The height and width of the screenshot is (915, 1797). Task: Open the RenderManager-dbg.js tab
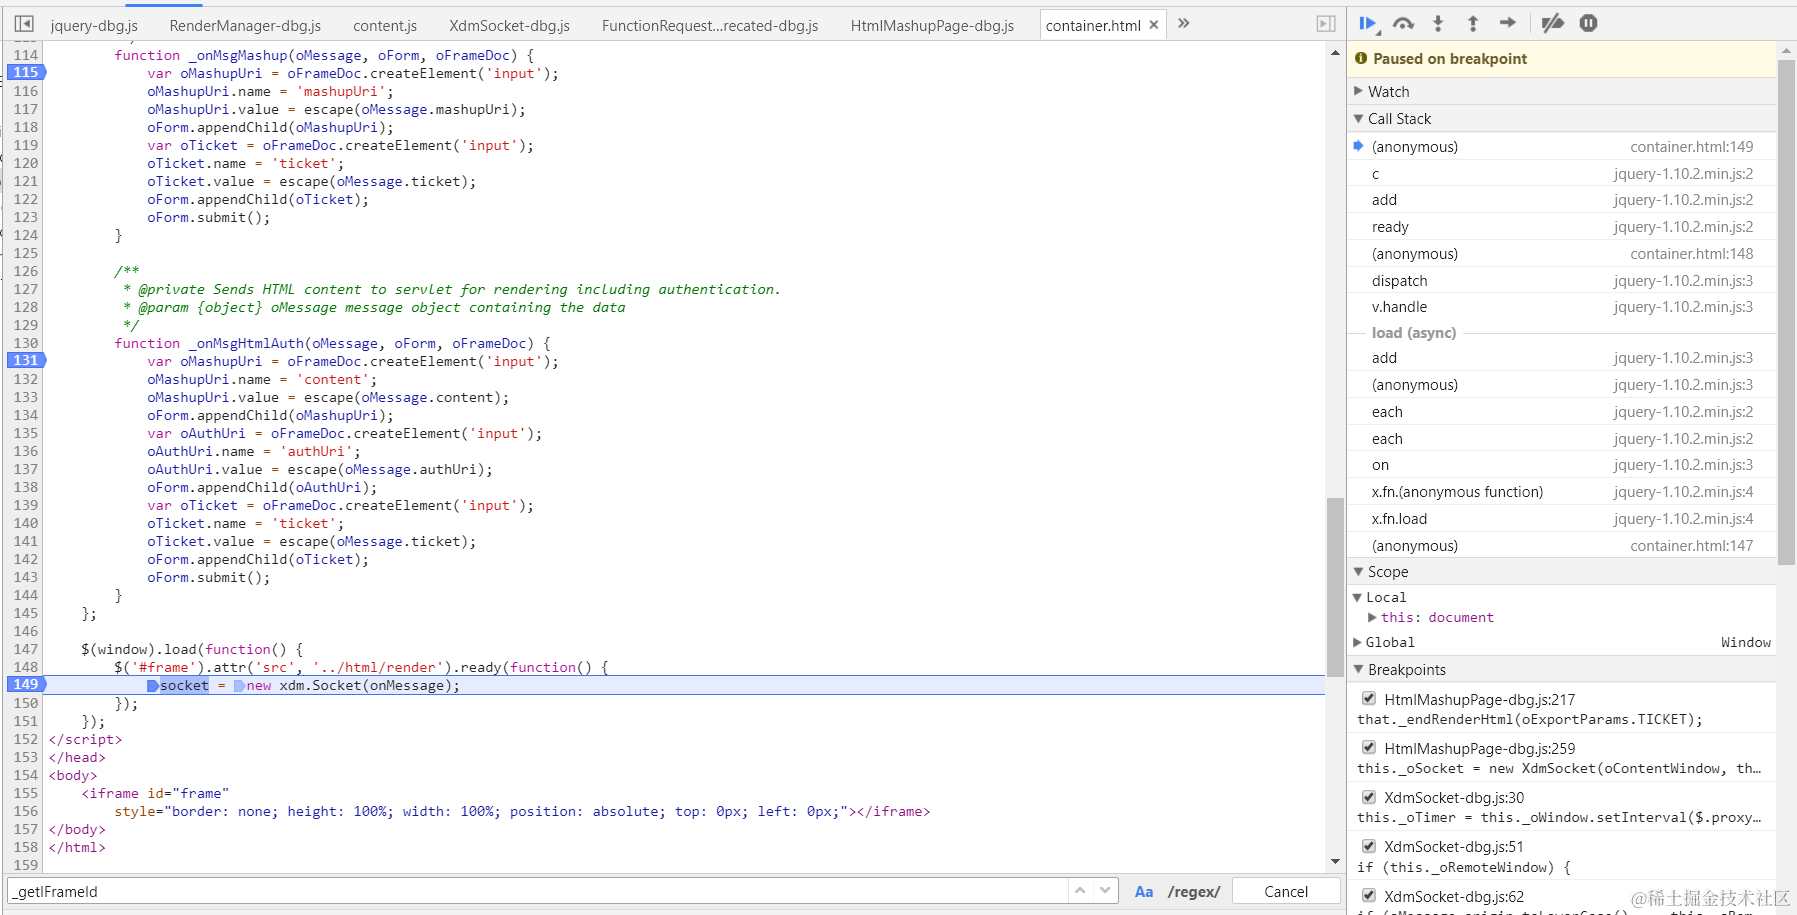point(245,25)
